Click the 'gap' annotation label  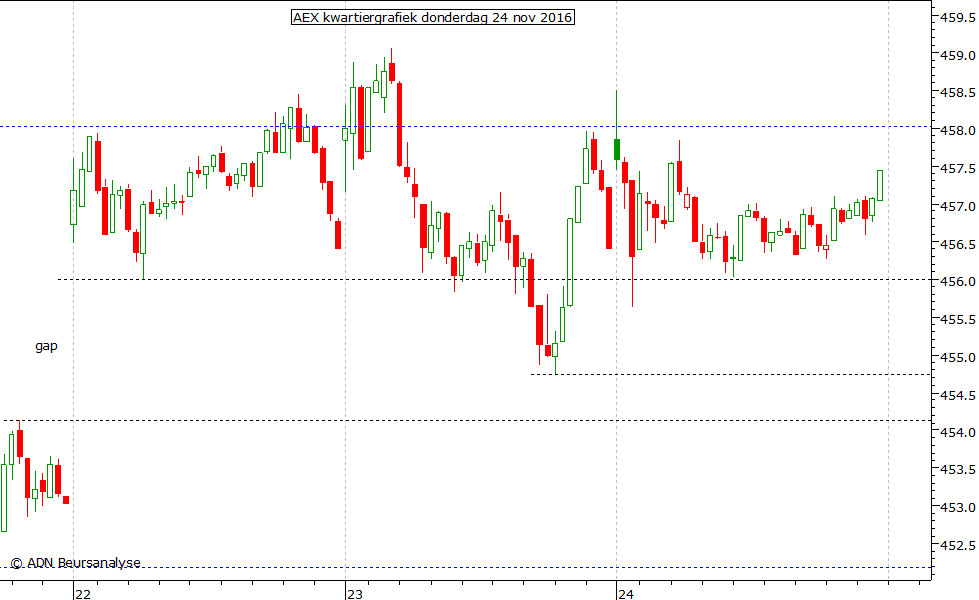[46, 346]
